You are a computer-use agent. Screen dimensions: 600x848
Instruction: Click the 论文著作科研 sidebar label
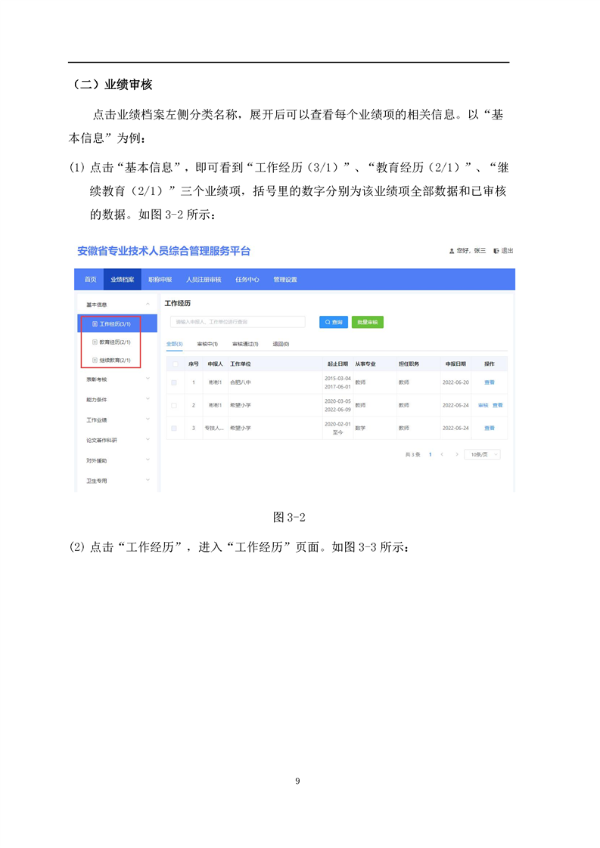click(102, 440)
